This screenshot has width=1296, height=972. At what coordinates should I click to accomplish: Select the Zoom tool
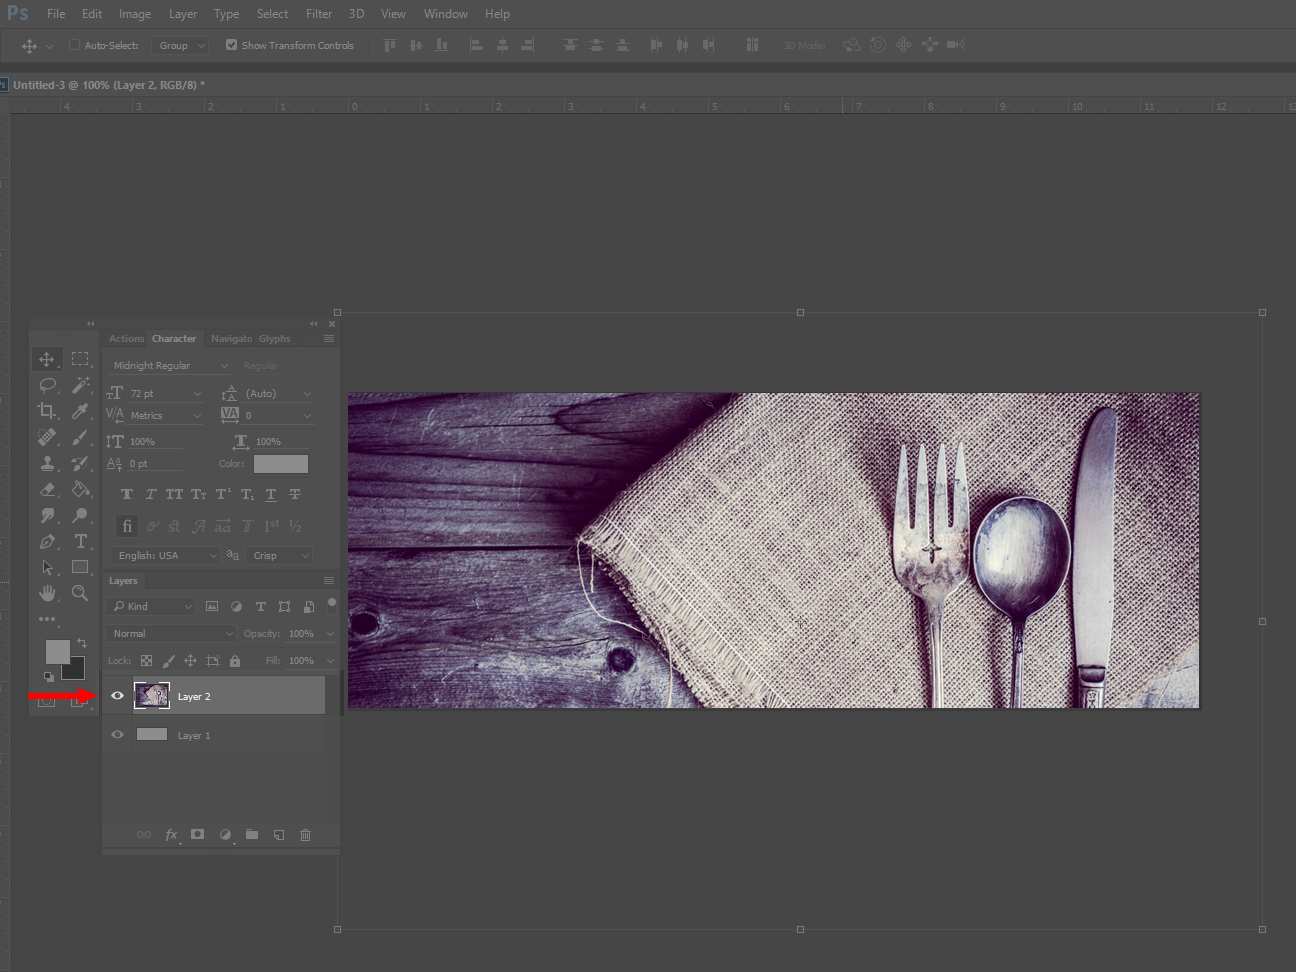tap(80, 593)
